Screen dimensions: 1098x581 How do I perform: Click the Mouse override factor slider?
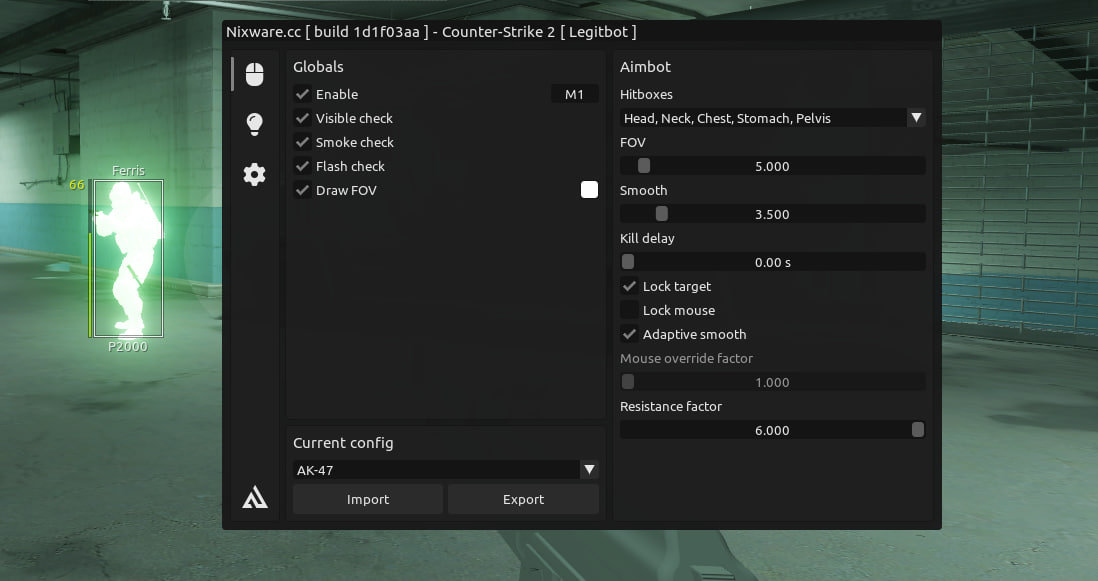pos(772,382)
